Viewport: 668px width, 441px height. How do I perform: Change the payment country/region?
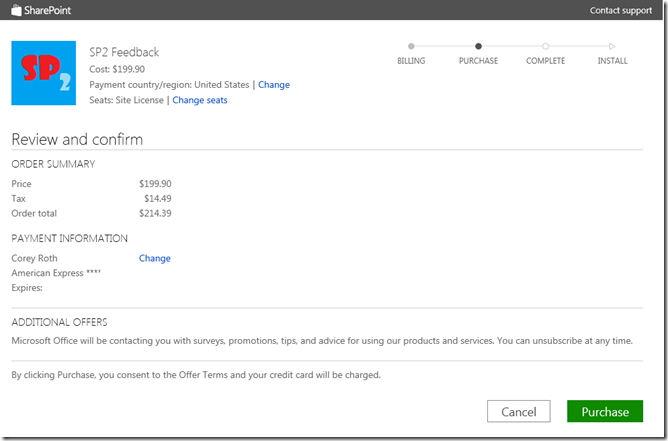(274, 84)
